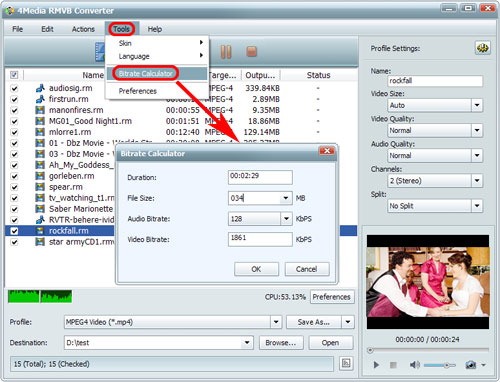Screen dimensions: 500x382
Task: Click the Save As... button
Action: 314,322
